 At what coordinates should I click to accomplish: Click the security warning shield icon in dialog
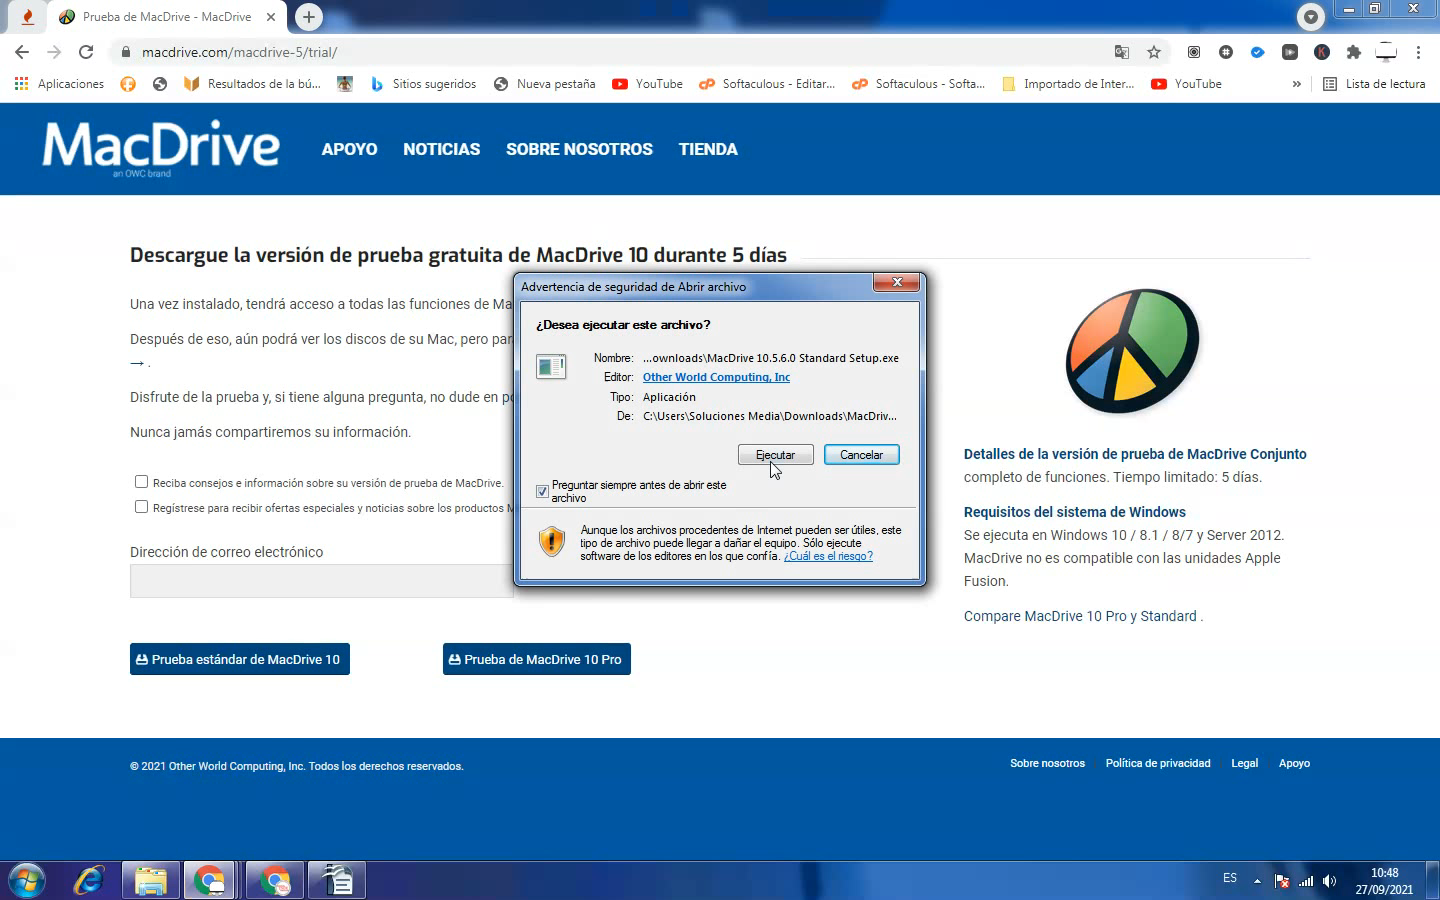[551, 543]
